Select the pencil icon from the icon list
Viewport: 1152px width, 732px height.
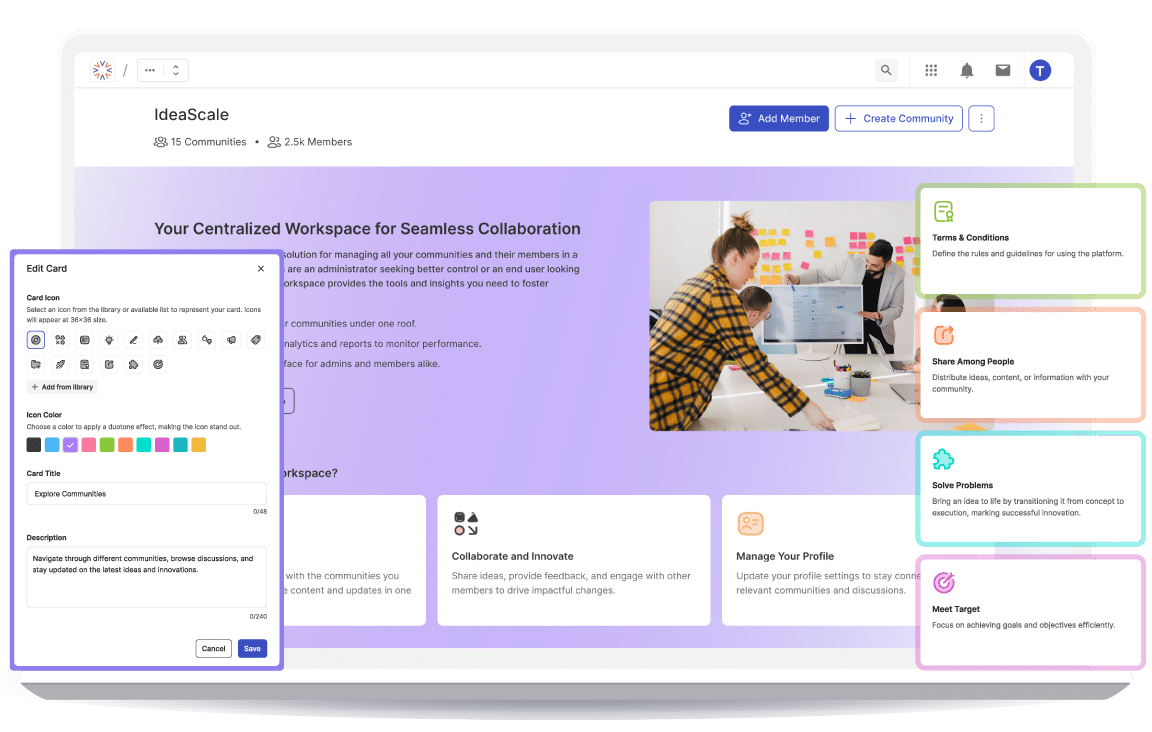click(x=133, y=340)
